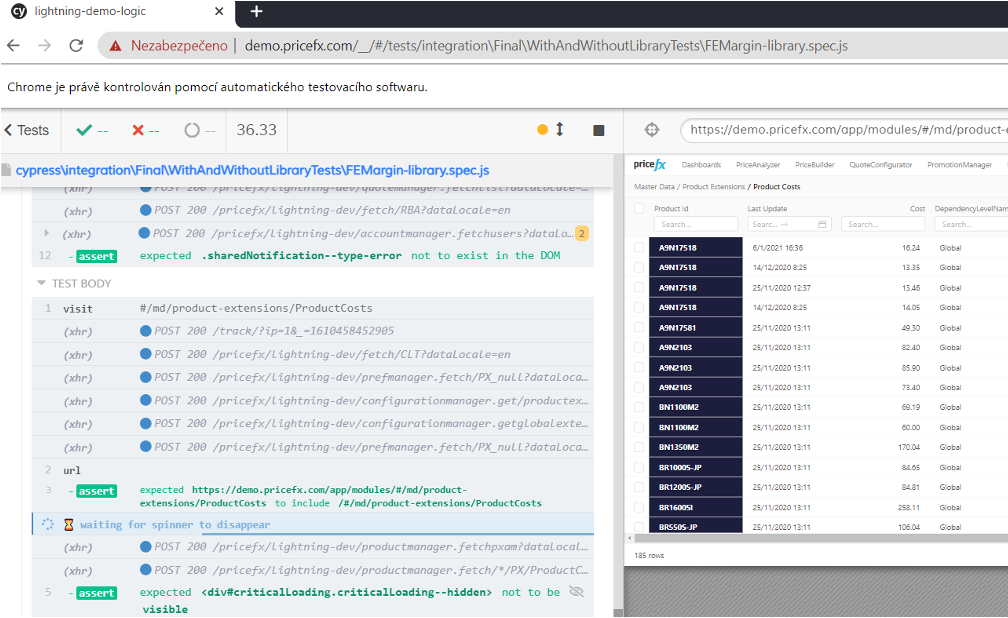Open the FEMargin-library.spec.js file link
Image resolution: width=1008 pixels, height=618 pixels.
click(252, 170)
